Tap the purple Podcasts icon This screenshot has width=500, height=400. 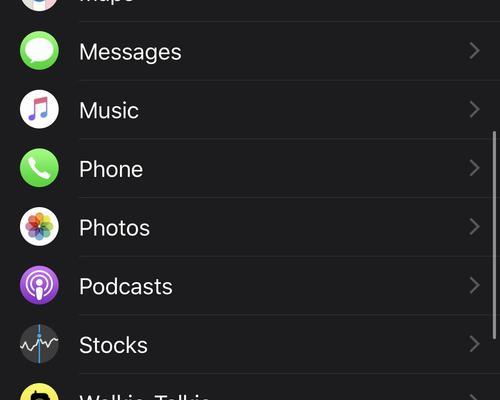[39, 285]
